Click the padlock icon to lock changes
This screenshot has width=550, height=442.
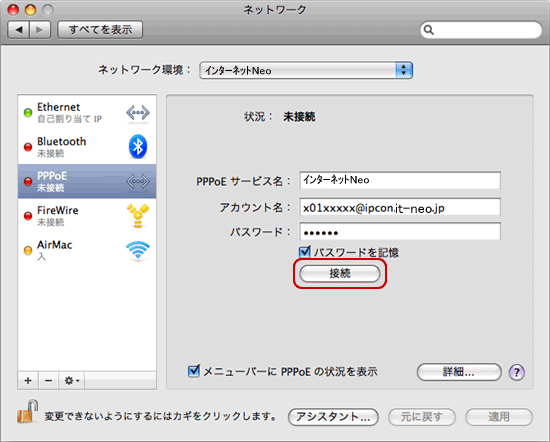(x=28, y=411)
